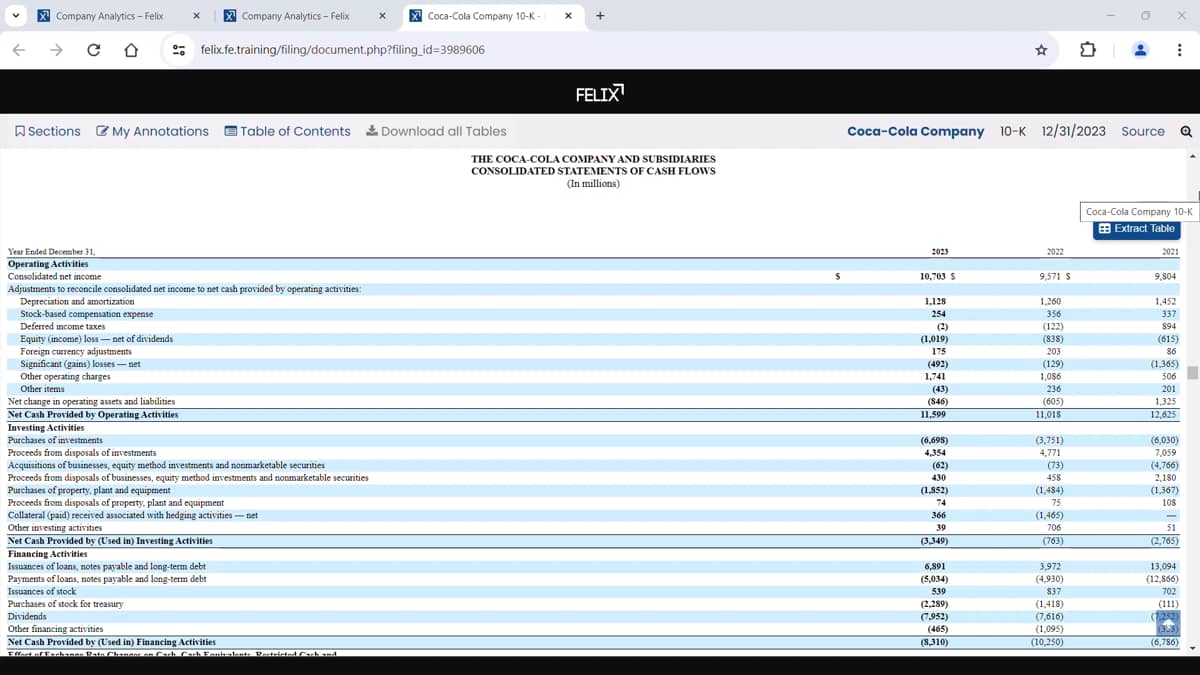Click the browser back arrow

pos(19,50)
